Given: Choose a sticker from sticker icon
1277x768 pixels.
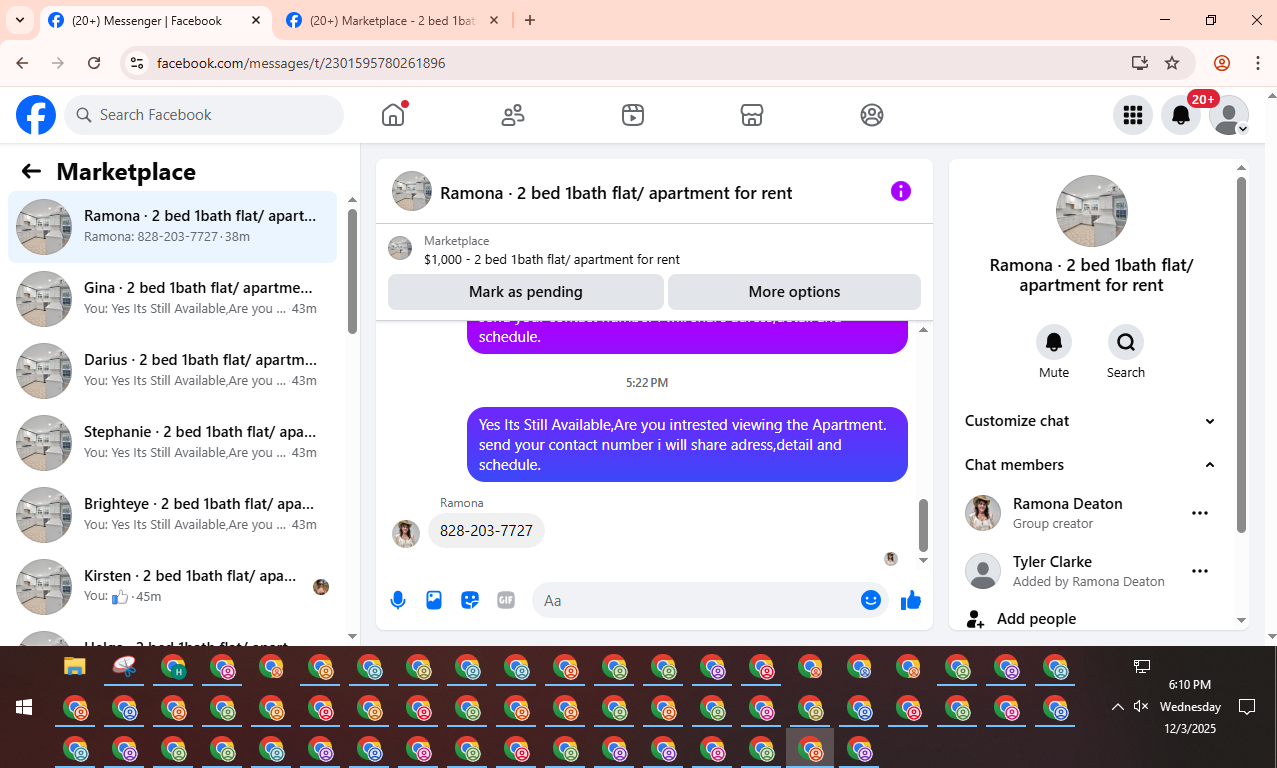Looking at the screenshot, I should (470, 600).
